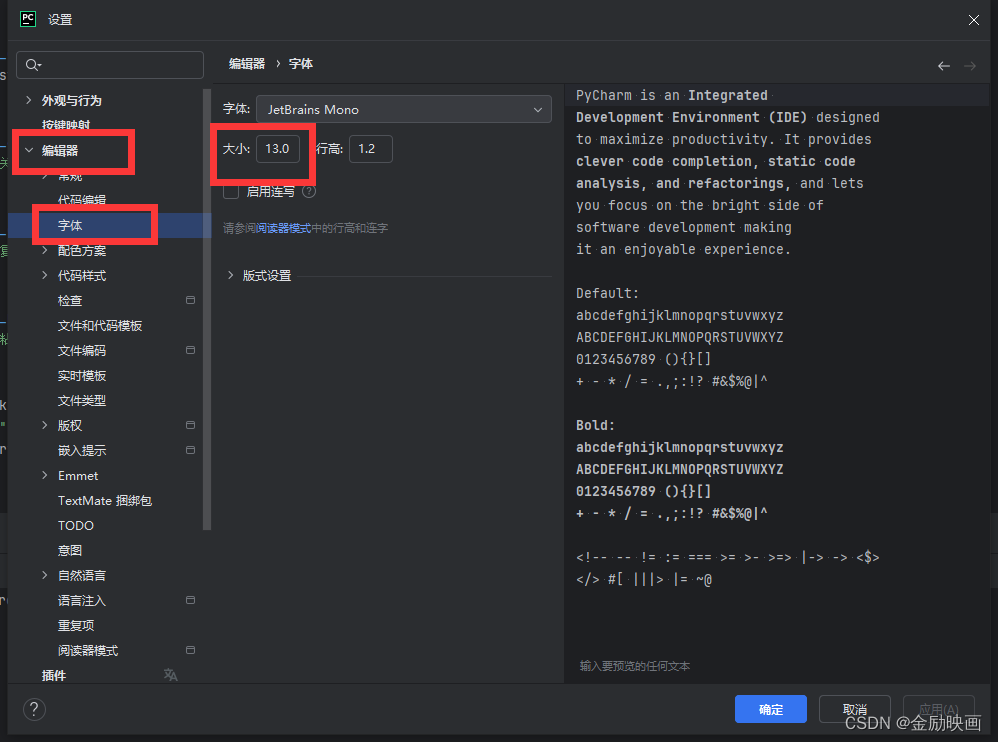This screenshot has width=998, height=742.
Task: Click project-level marker icon beside 语言注入
Action: [190, 600]
